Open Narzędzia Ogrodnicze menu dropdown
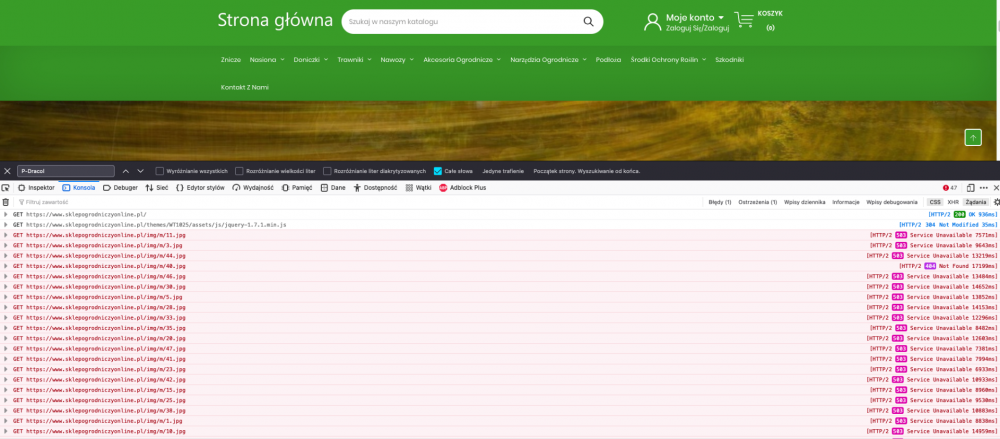This screenshot has height=439, width=1000. click(548, 59)
